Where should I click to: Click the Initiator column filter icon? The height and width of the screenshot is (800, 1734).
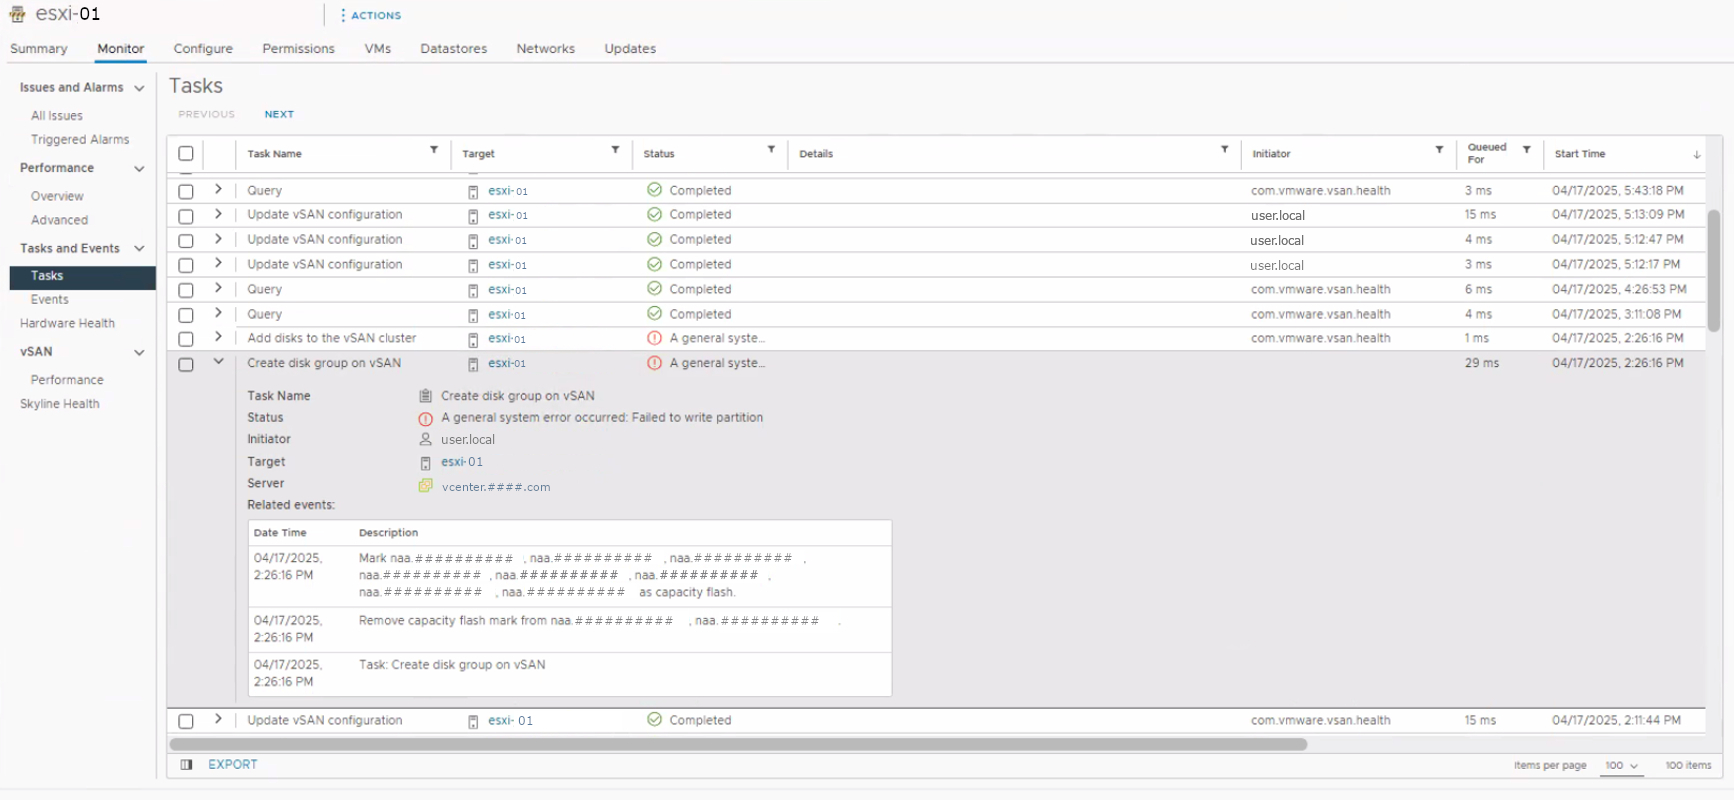[x=1439, y=150]
